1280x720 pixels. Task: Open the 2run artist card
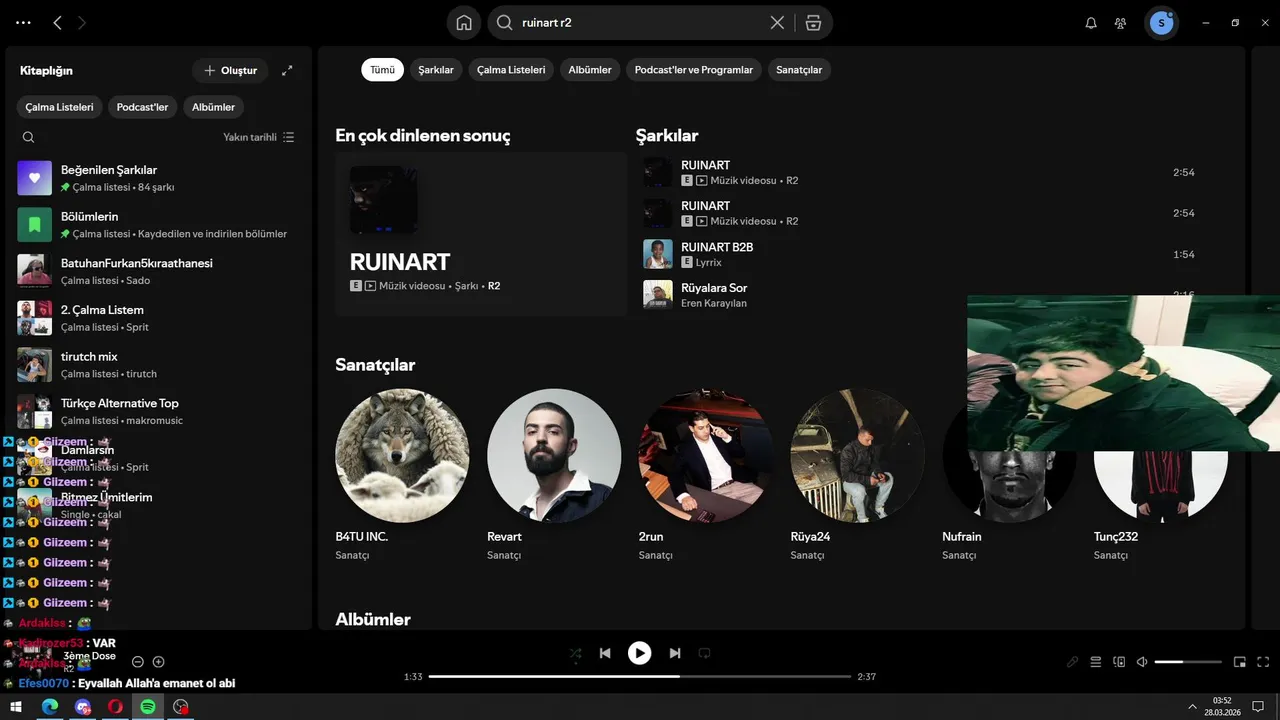(706, 476)
